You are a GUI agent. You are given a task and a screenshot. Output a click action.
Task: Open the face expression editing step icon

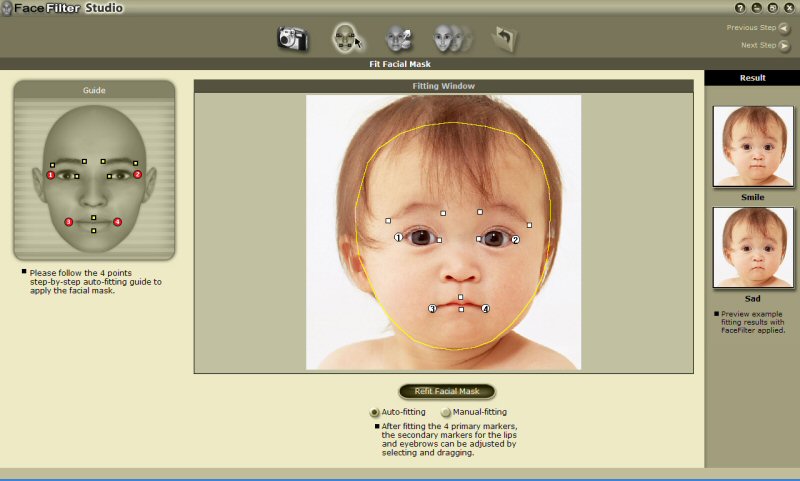pyautogui.click(x=399, y=38)
